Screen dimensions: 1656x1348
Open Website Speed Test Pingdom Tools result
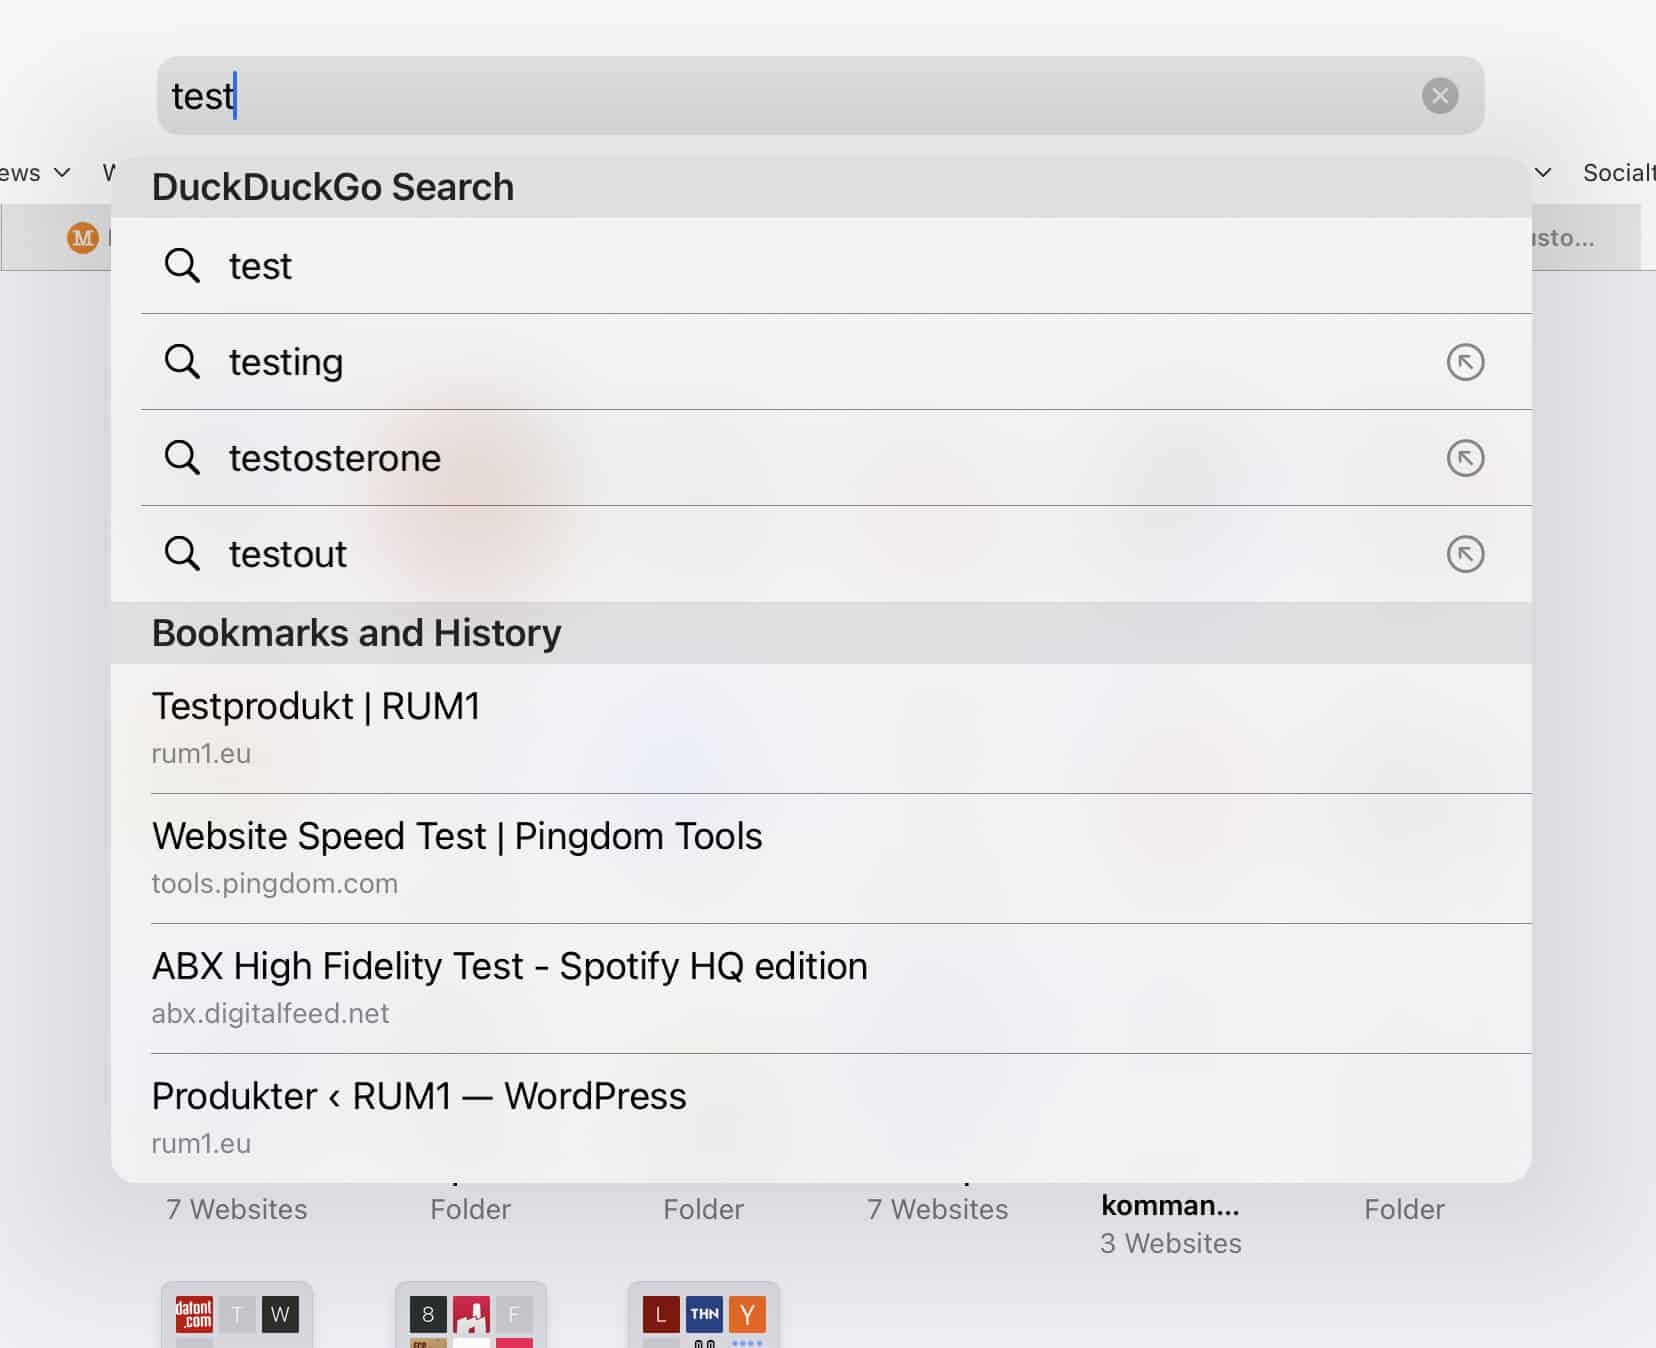(x=821, y=858)
